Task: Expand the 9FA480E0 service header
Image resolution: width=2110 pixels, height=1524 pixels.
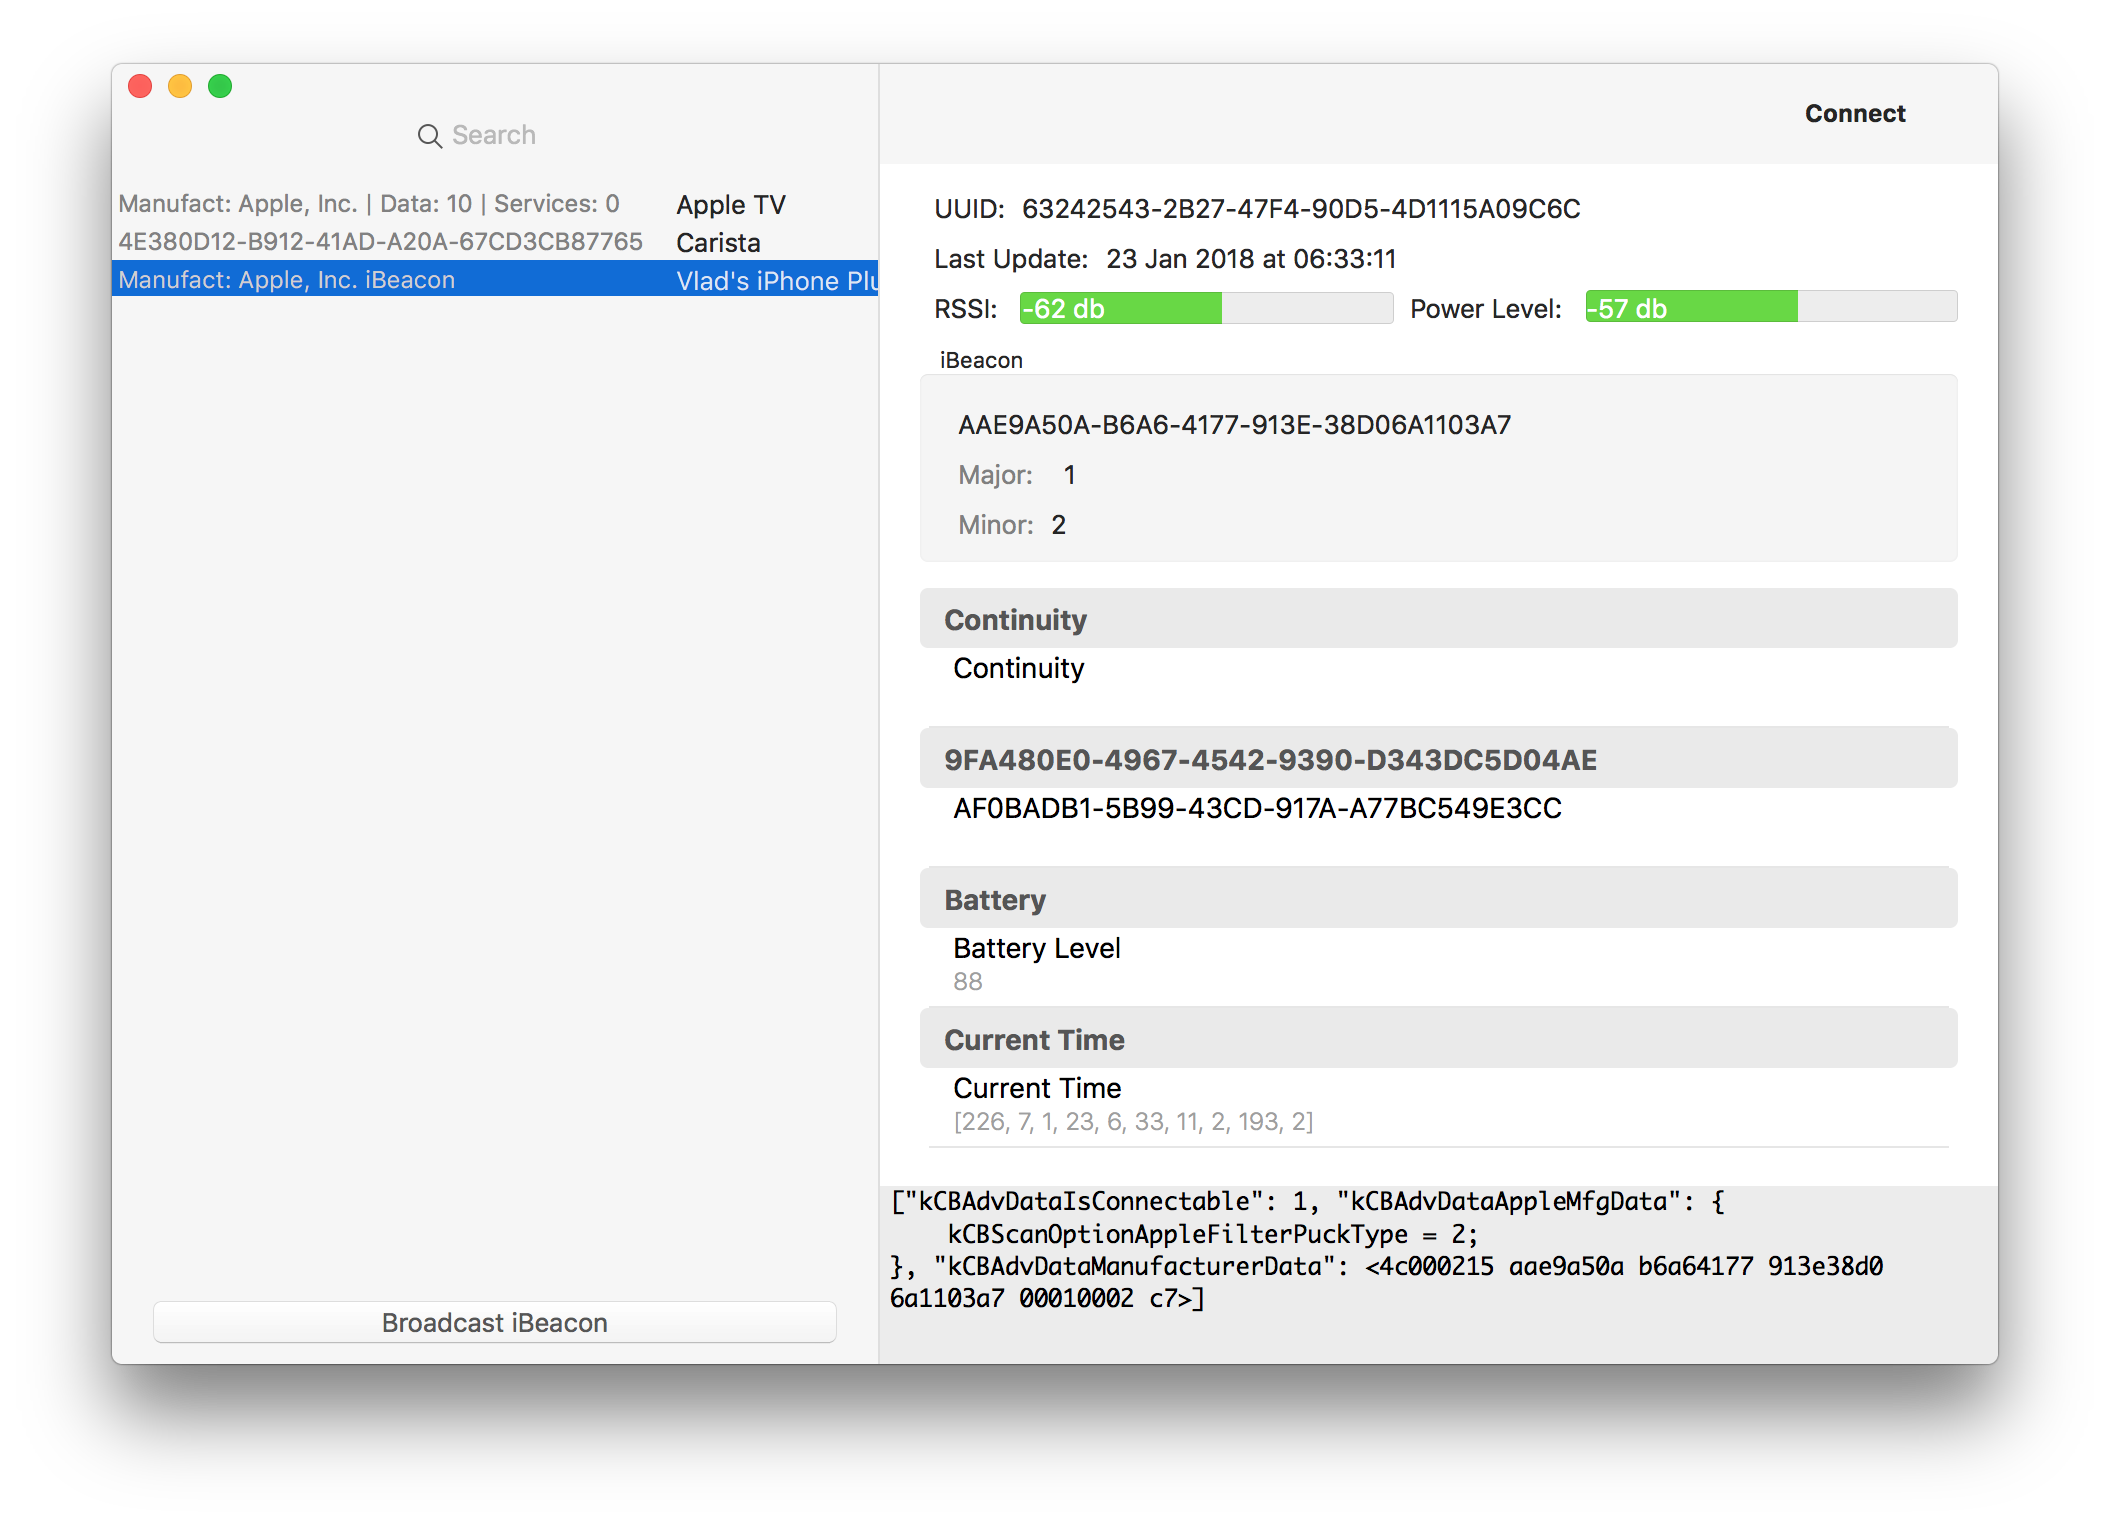Action: [1438, 758]
